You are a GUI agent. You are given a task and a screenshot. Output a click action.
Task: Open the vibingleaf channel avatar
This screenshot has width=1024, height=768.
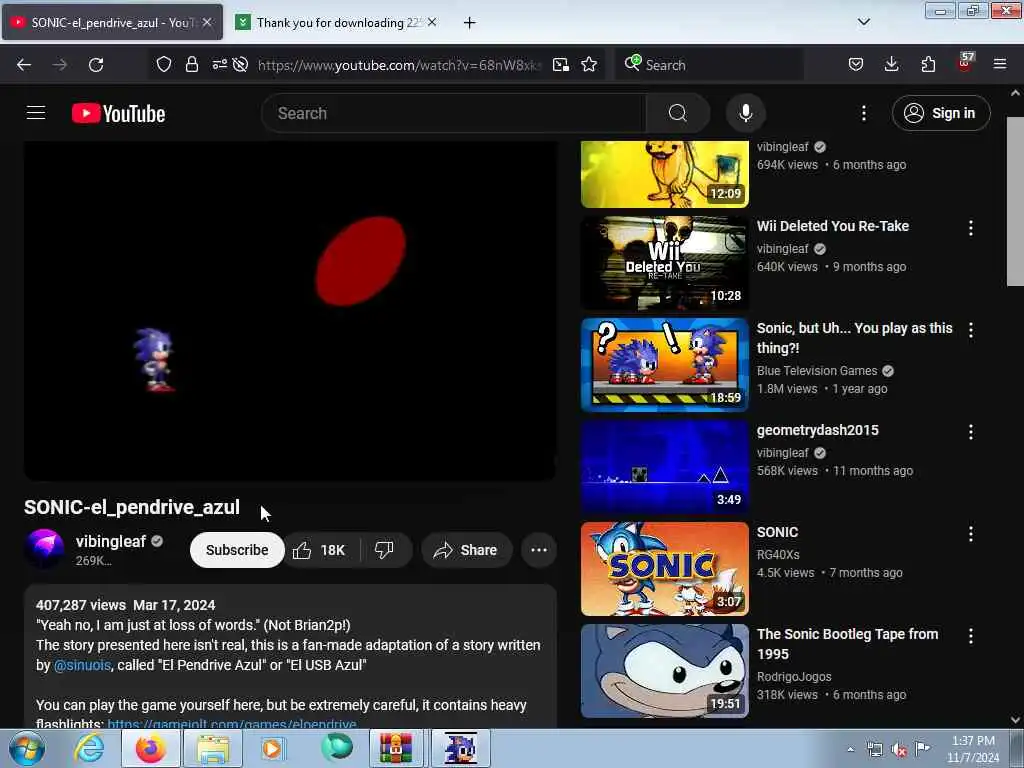44,549
